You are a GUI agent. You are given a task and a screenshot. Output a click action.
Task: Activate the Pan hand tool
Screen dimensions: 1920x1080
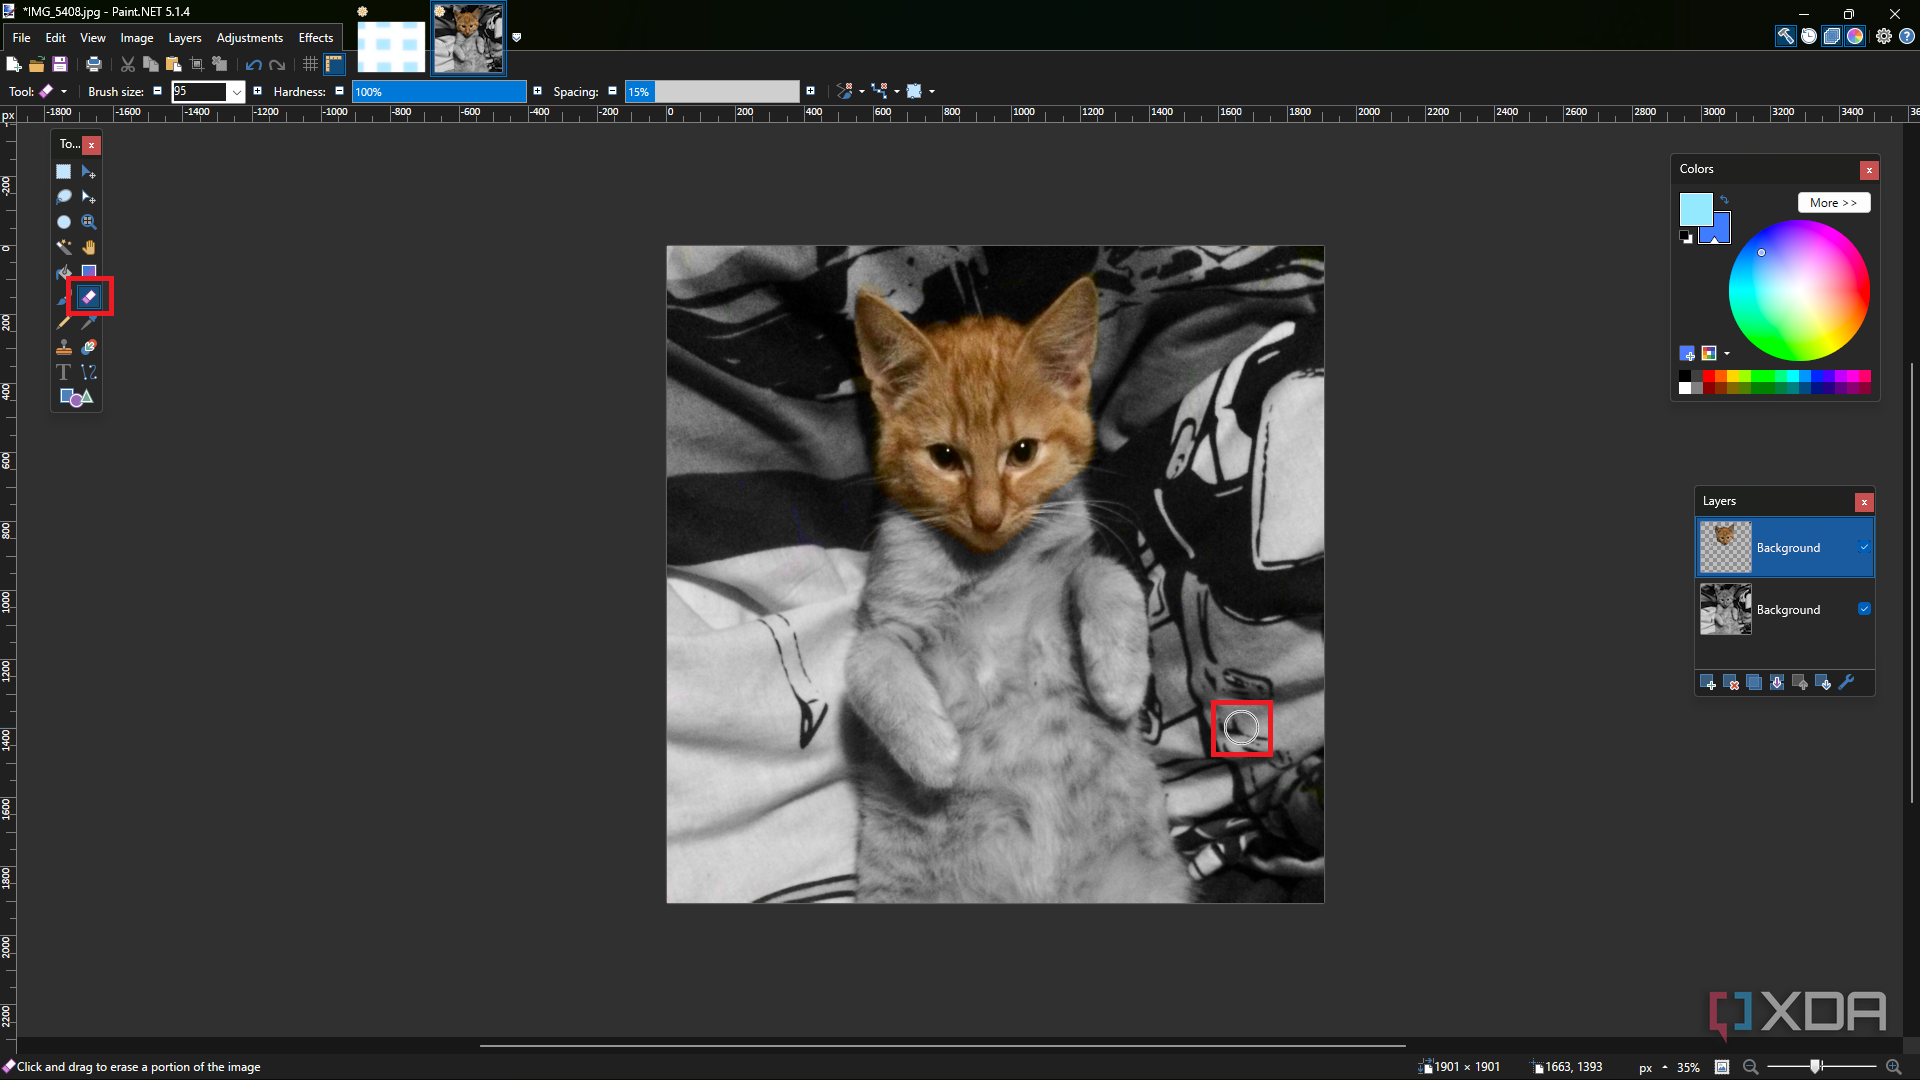(x=89, y=247)
